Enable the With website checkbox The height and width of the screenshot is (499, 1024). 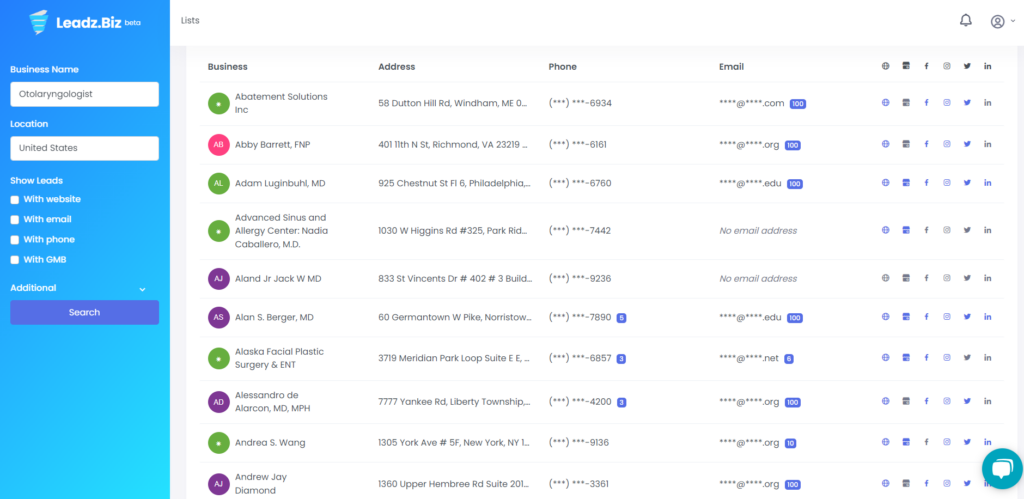[15, 200]
